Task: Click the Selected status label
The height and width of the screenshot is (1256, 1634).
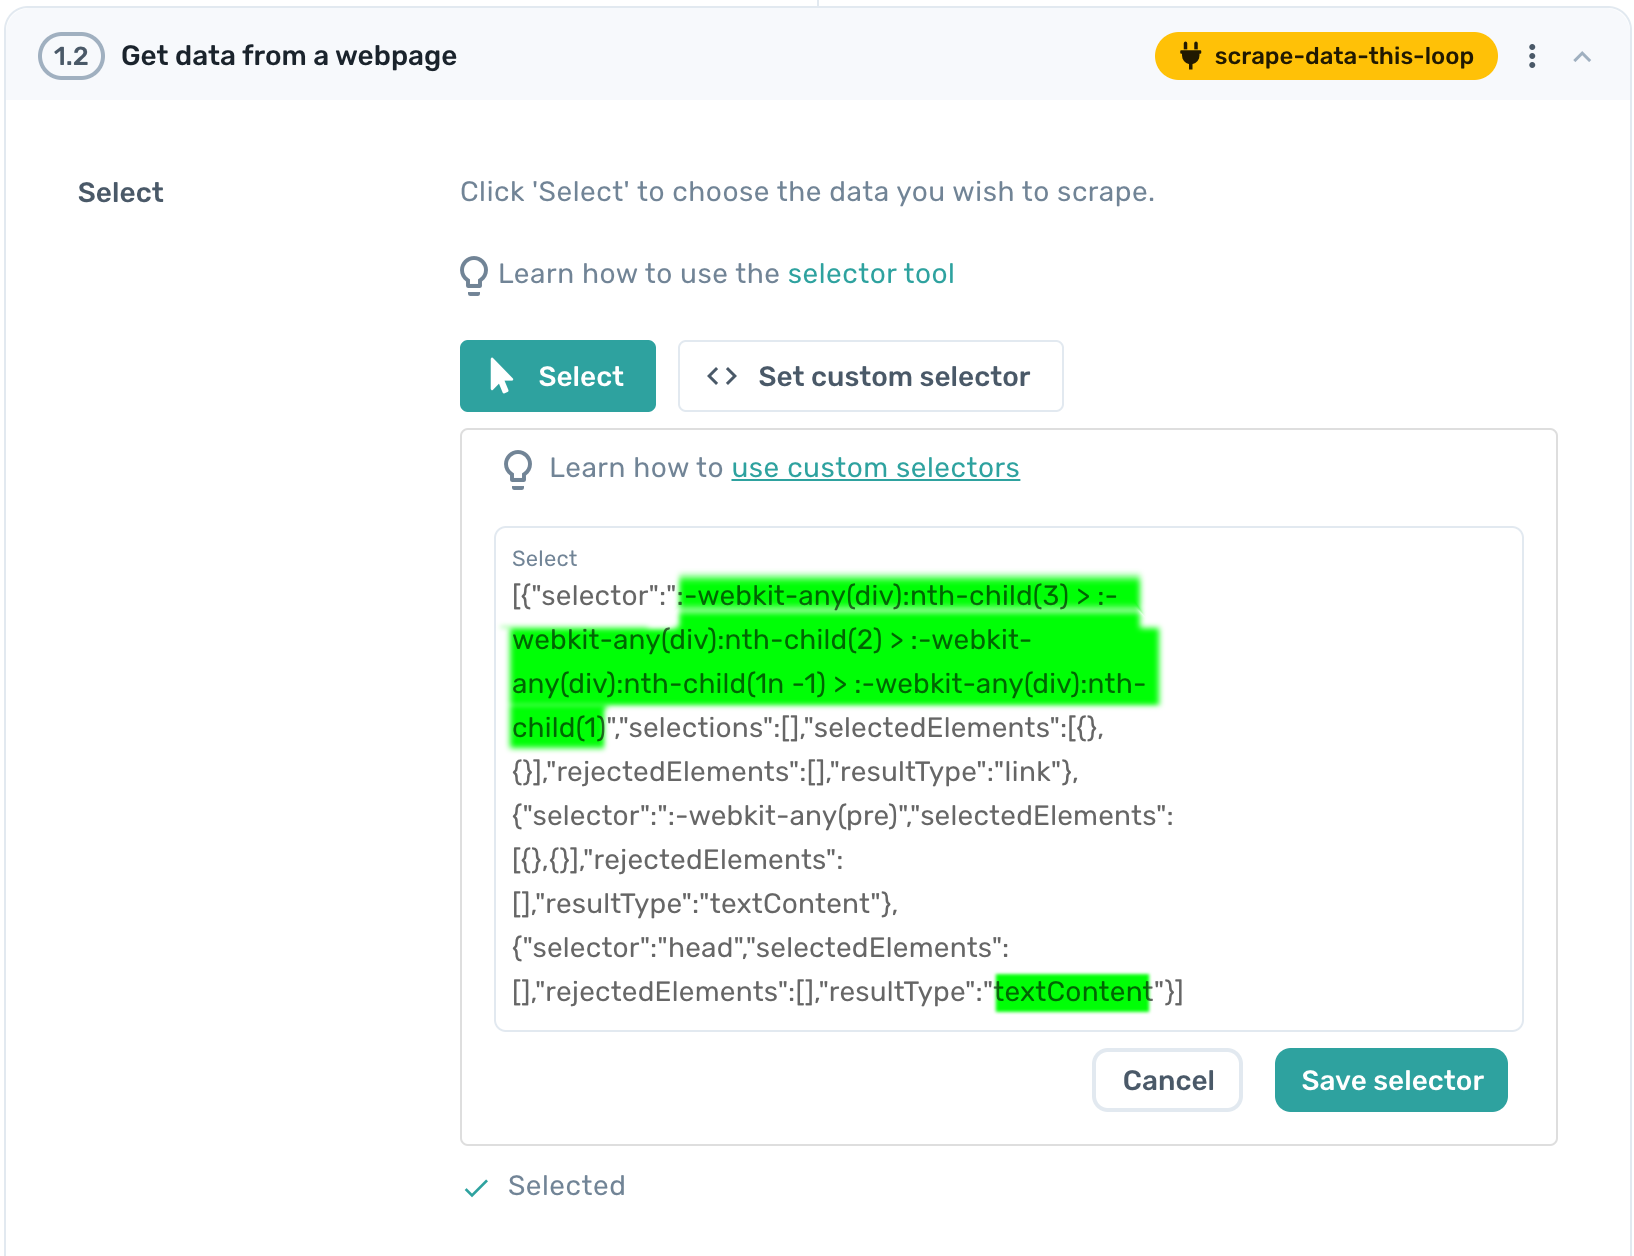Action: [x=566, y=1187]
